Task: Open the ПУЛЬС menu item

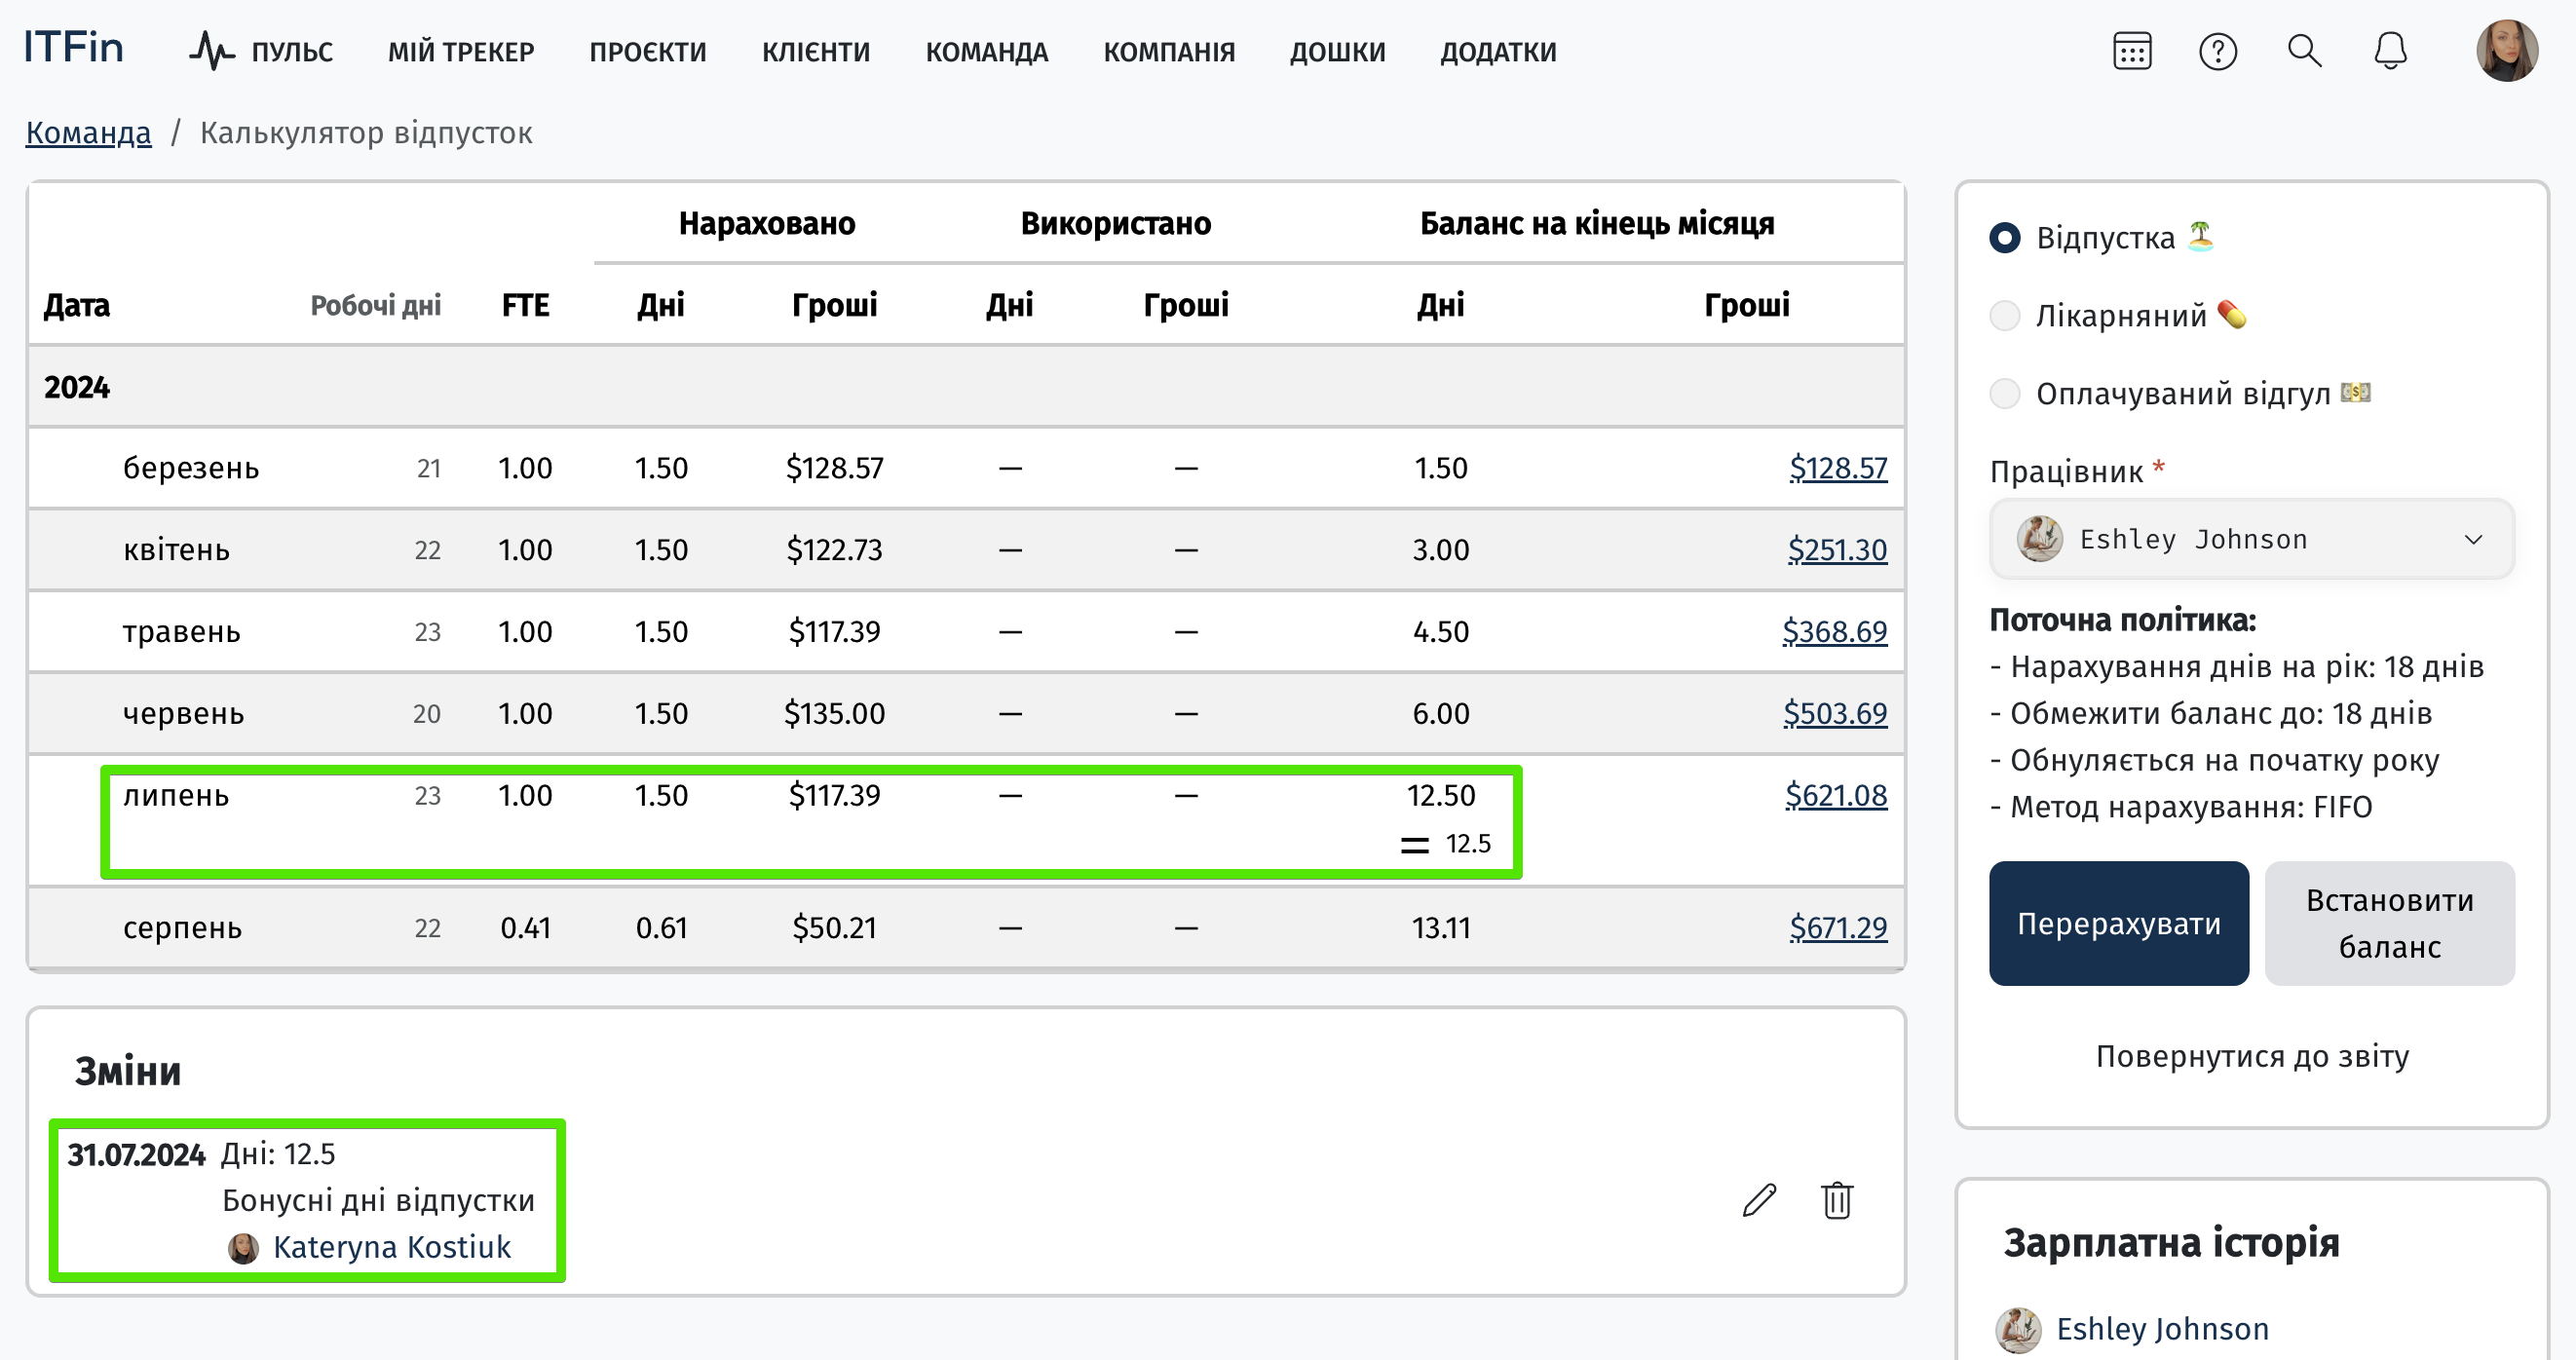Action: pyautogui.click(x=292, y=52)
